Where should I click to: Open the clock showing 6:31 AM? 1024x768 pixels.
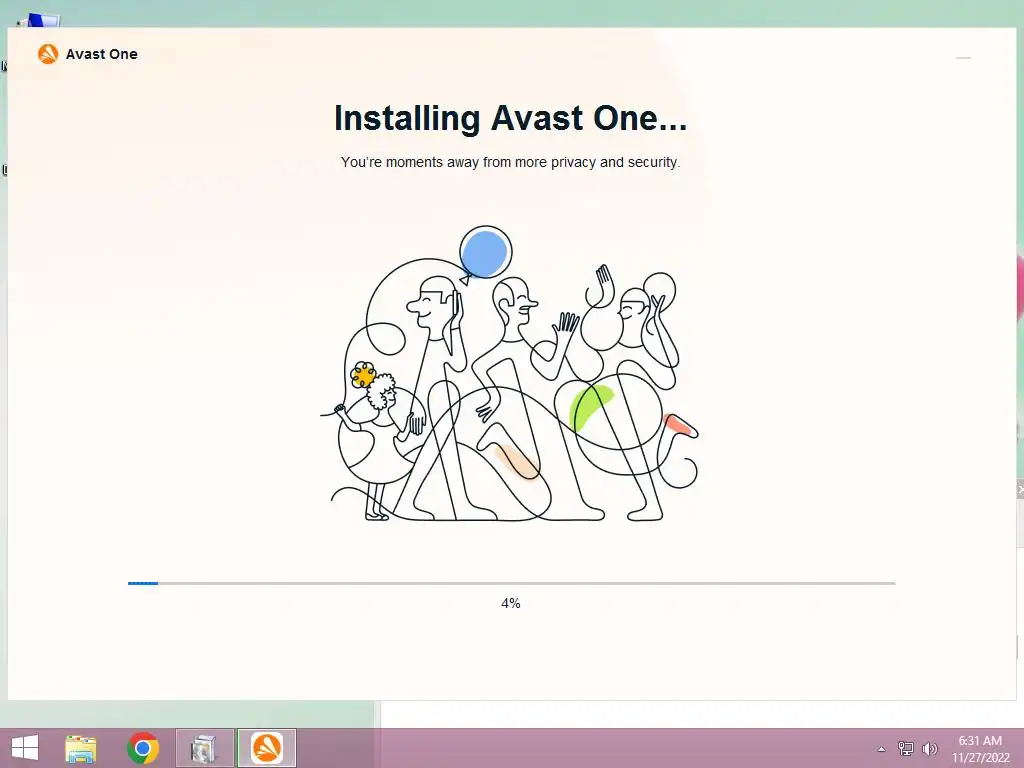point(980,749)
